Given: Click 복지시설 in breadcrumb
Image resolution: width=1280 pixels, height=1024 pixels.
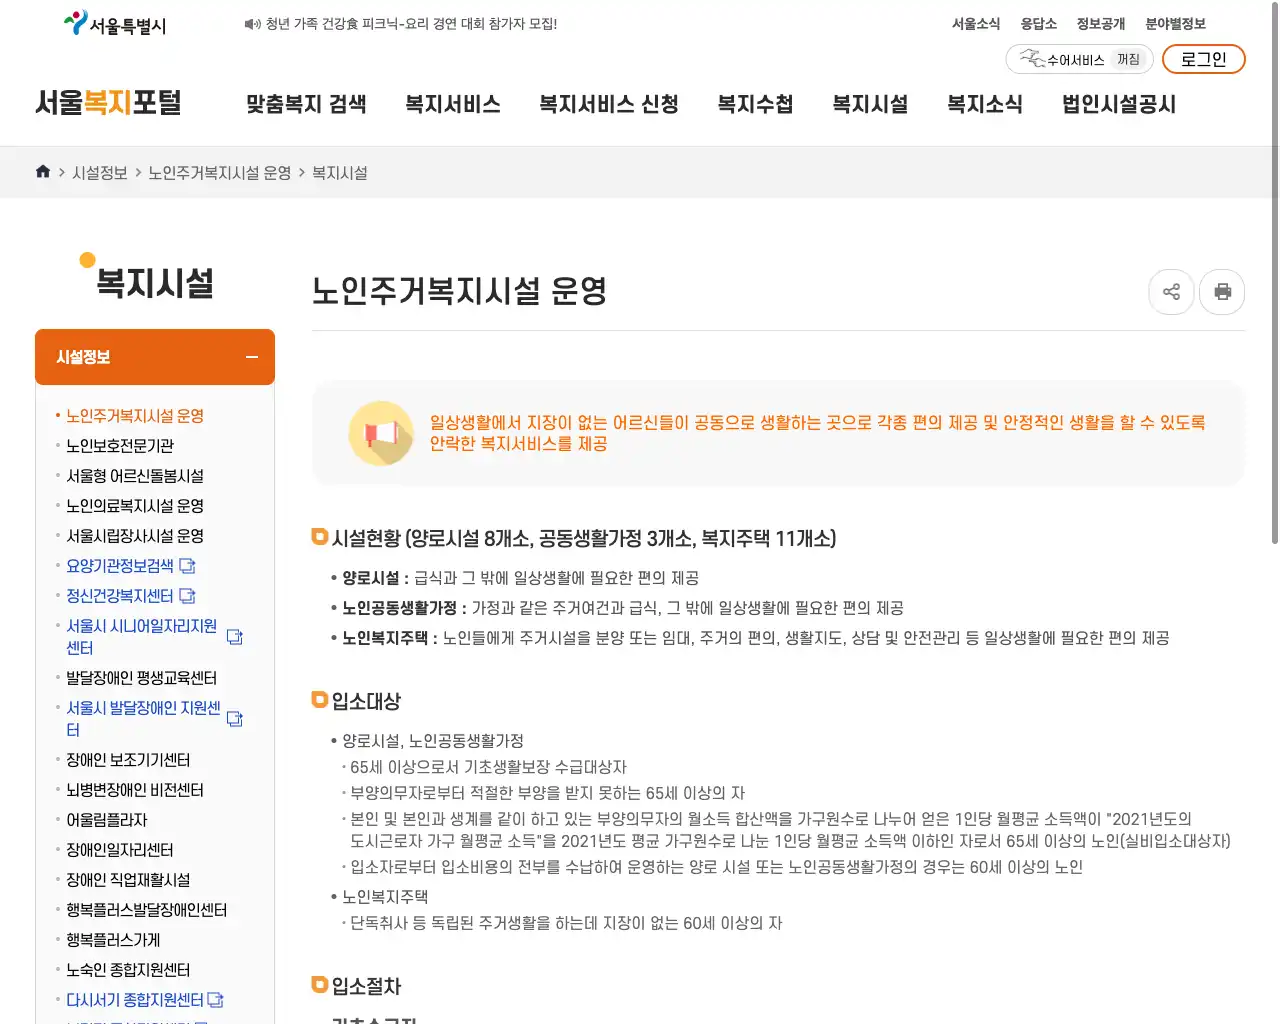Looking at the screenshot, I should coord(340,173).
